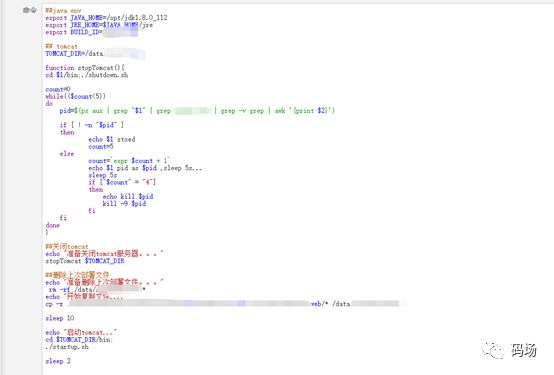Screen dimensions: 554x375
Task: Click the "while(($count<5))" line
Action: (x=75, y=96)
